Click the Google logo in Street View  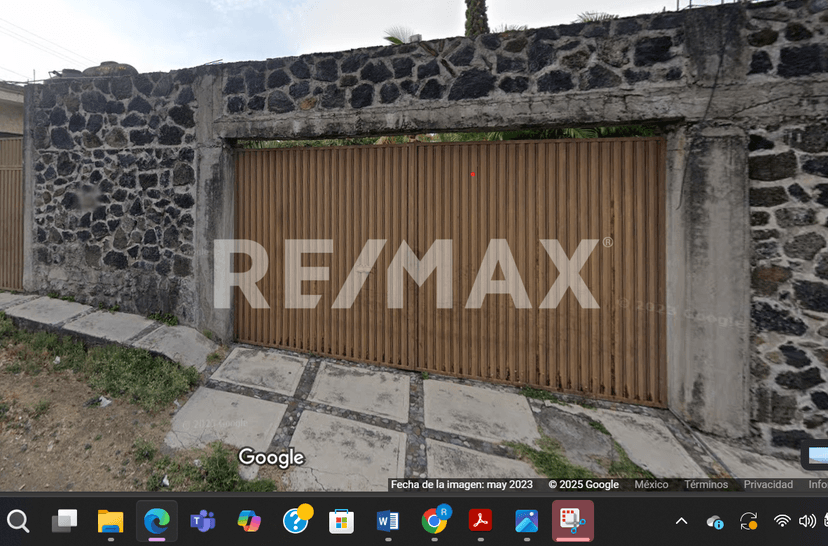[x=271, y=457]
